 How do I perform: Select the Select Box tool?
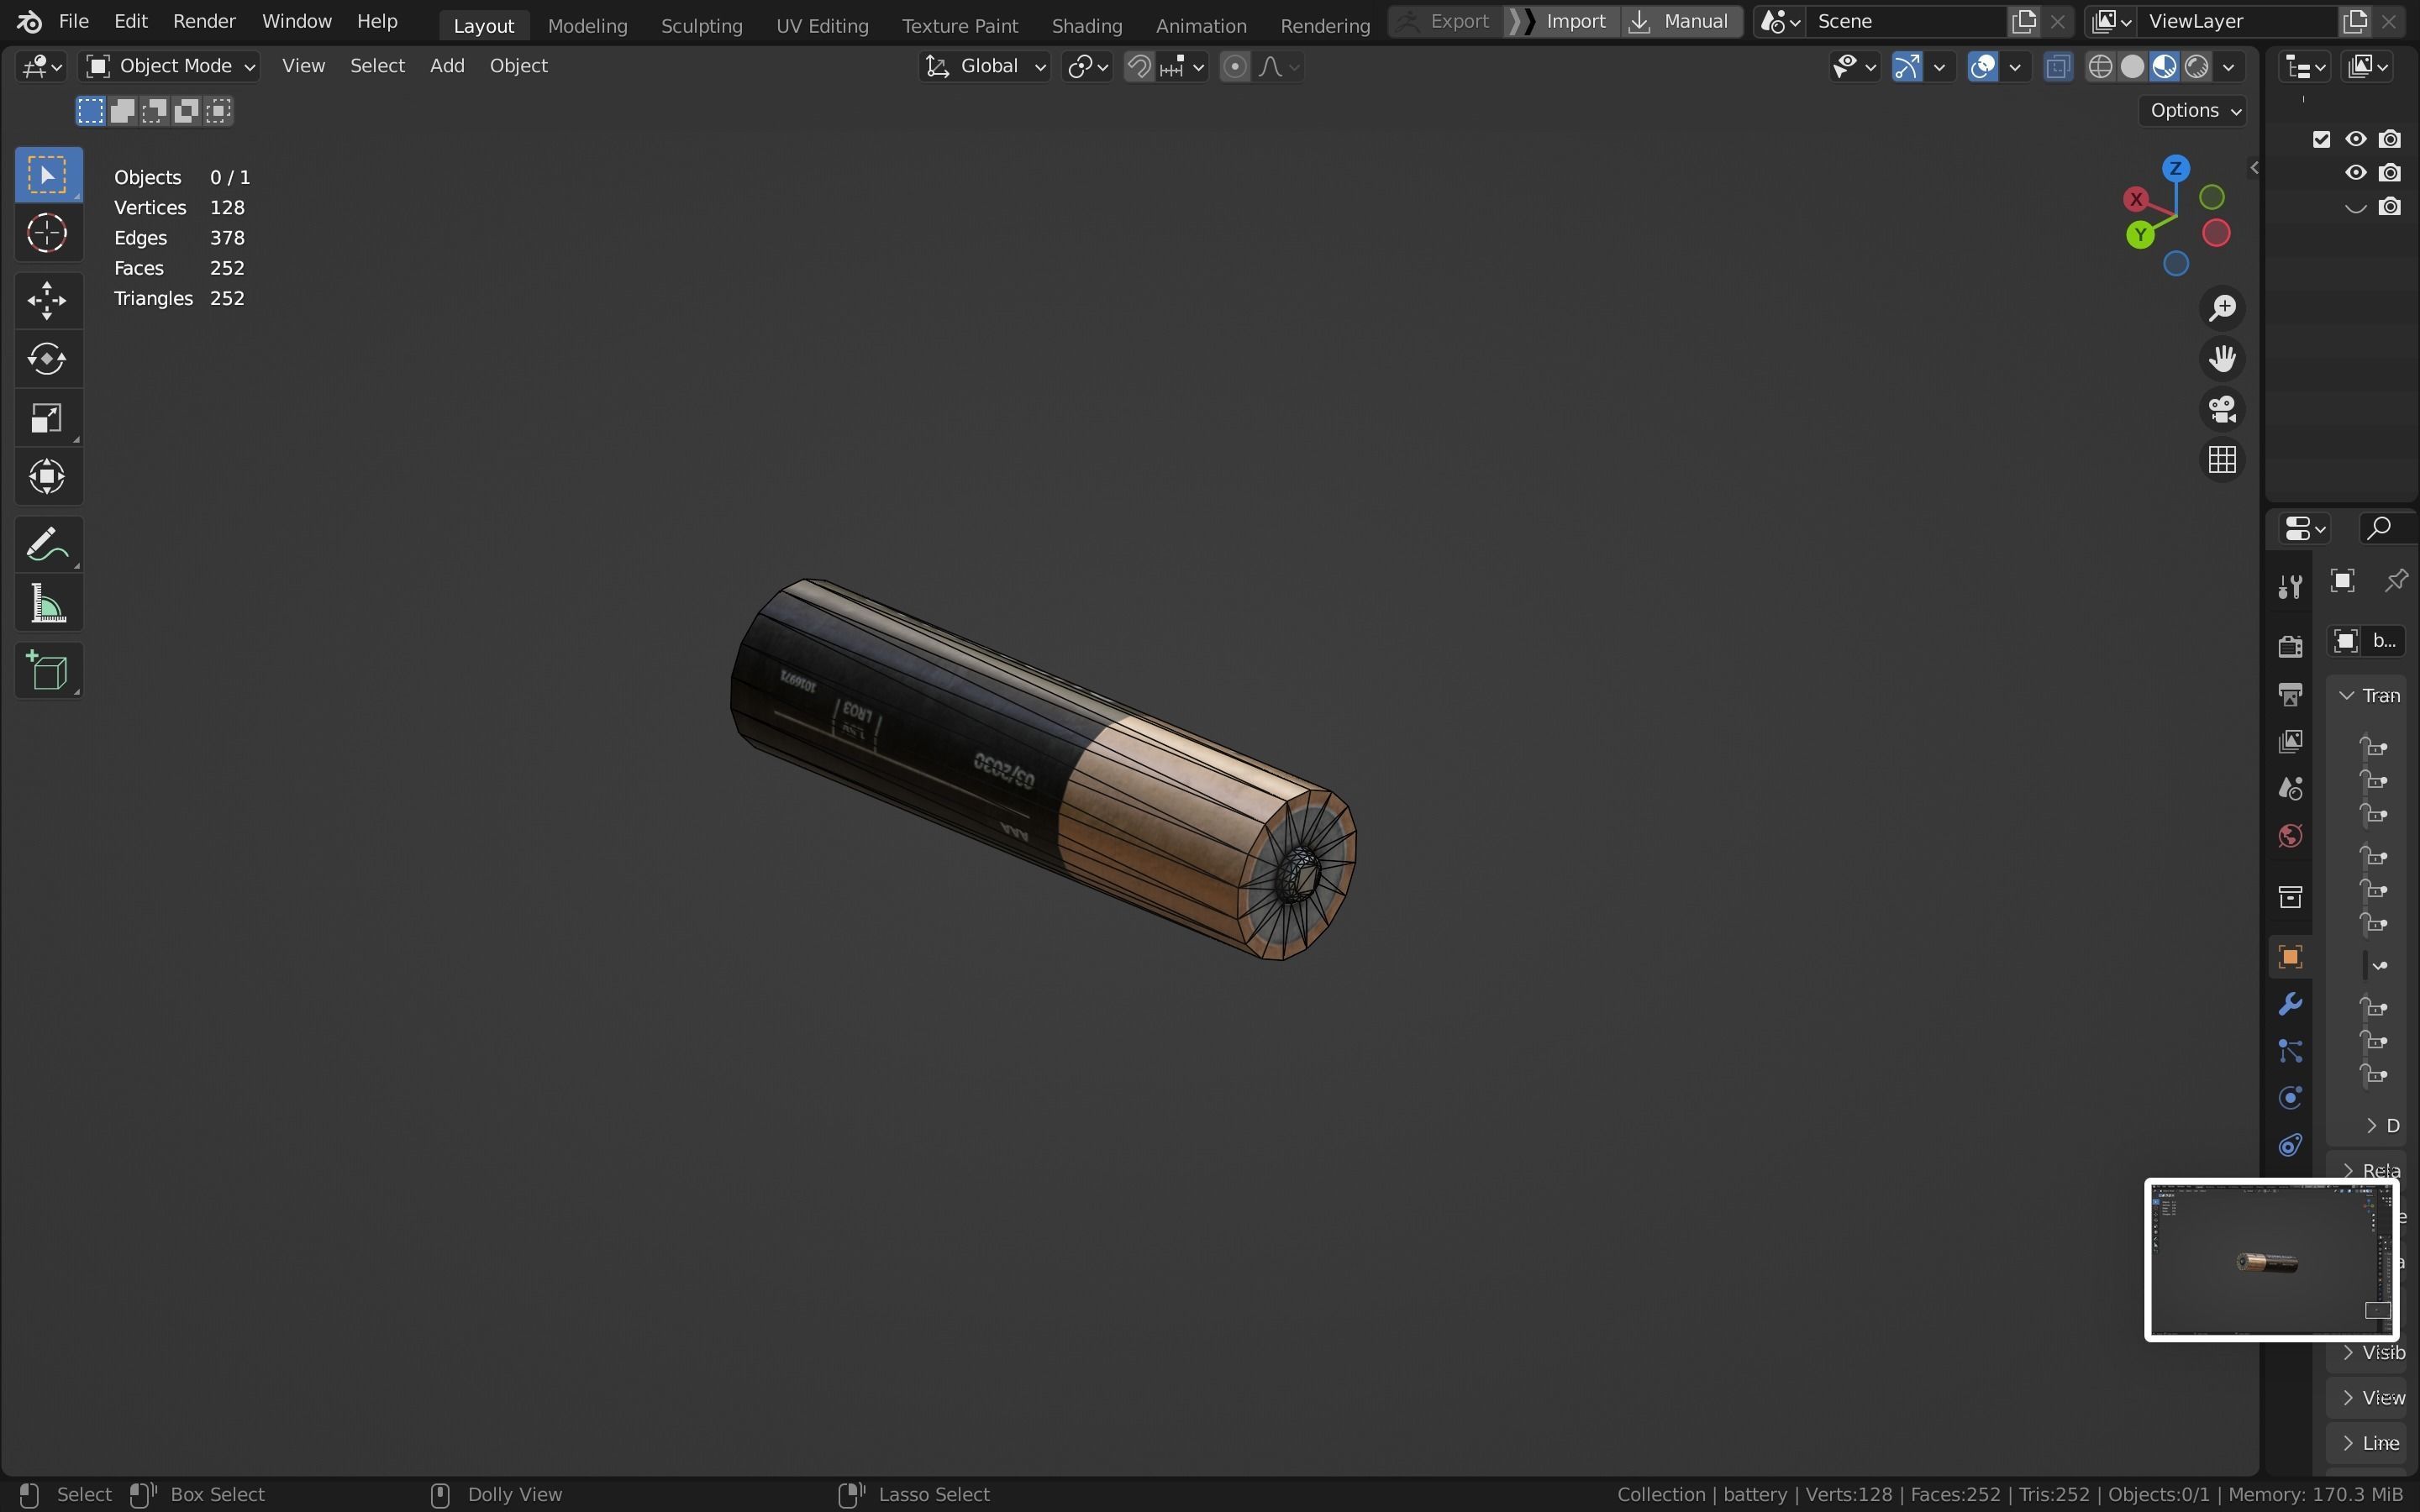point(48,176)
